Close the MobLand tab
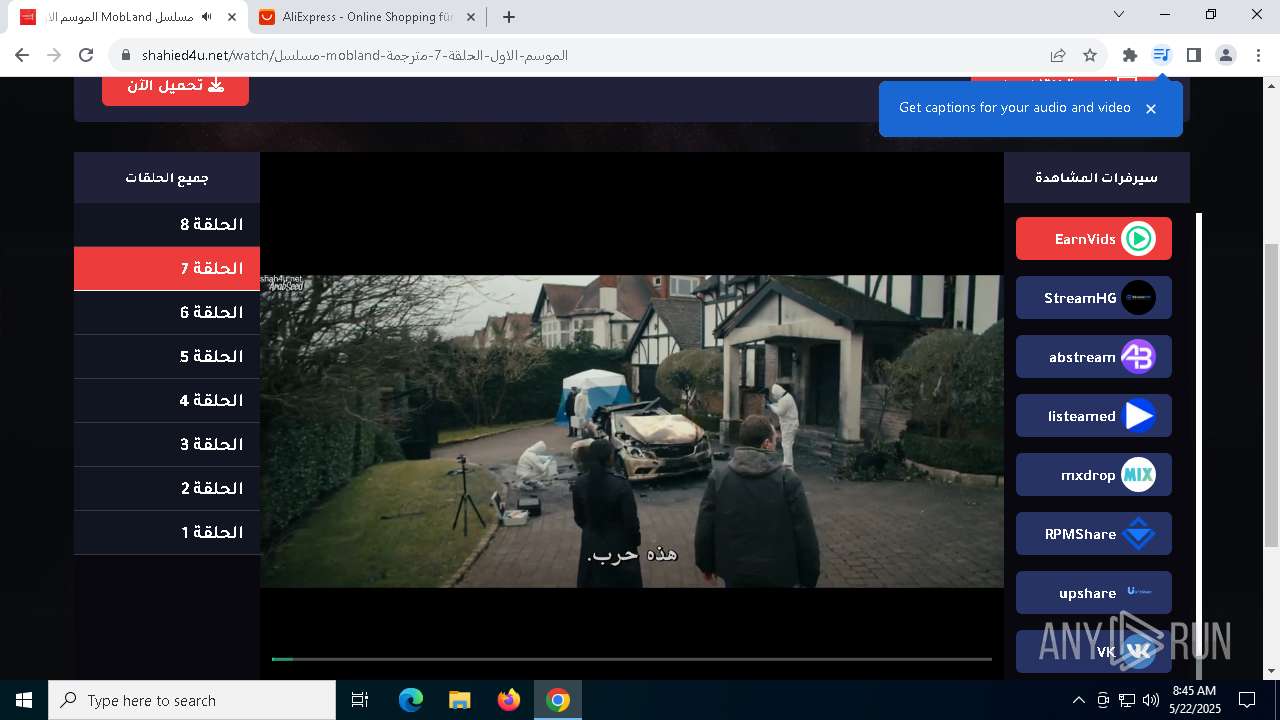This screenshot has height=720, width=1280. click(x=232, y=17)
